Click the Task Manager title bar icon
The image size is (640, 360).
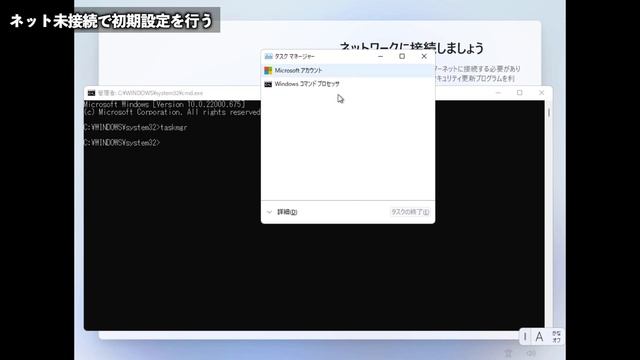(x=268, y=56)
